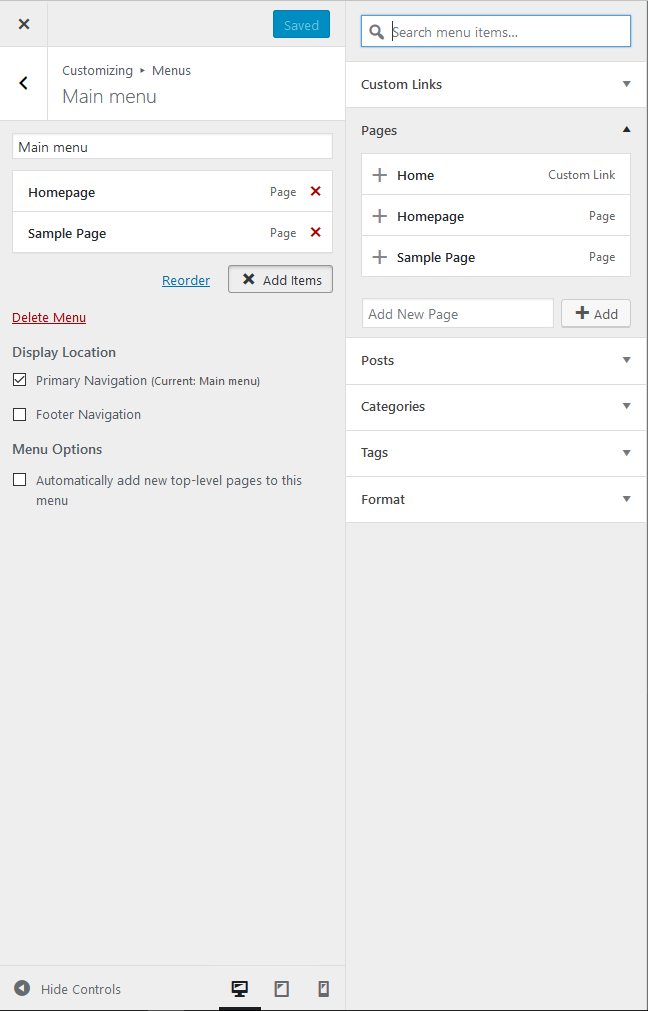The image size is (648, 1011).
Task: Enable automatically add new top-level pages
Action: pos(19,480)
